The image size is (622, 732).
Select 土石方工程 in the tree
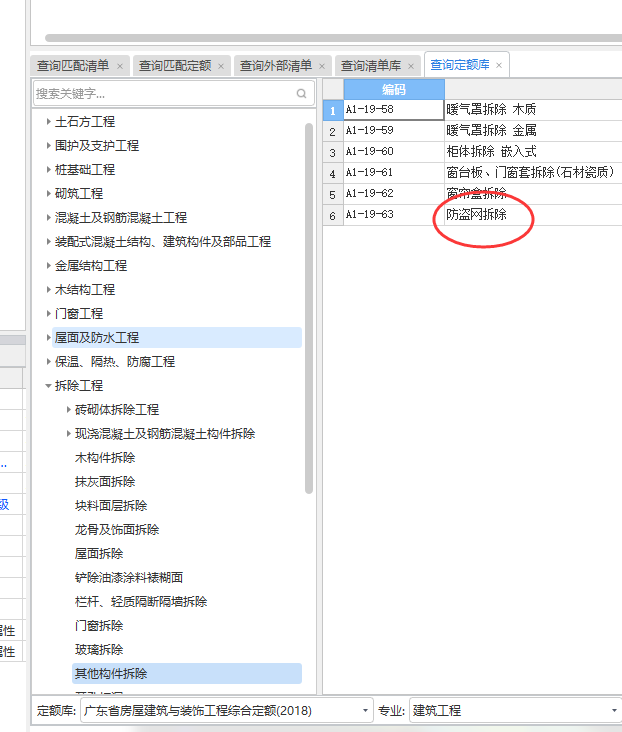pos(85,122)
